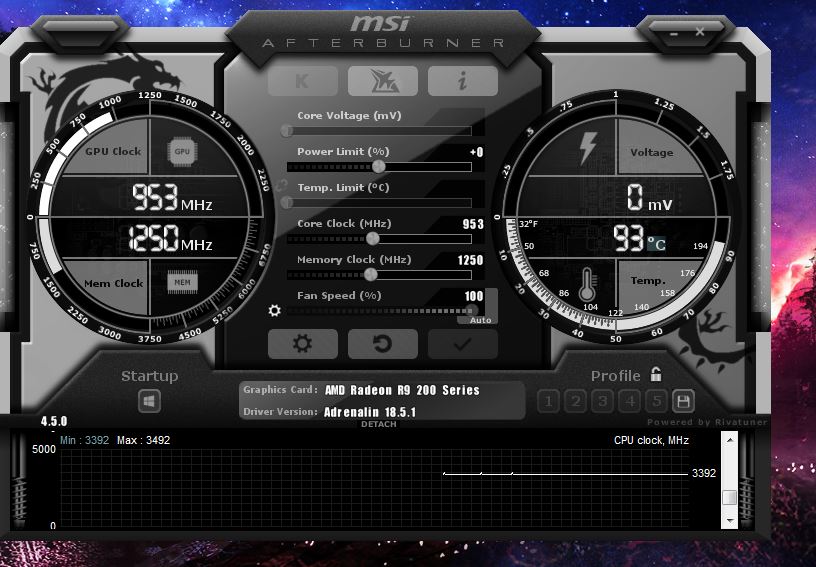The image size is (816, 567).
Task: Click the Memory Clock value 1250
Action: 470,260
